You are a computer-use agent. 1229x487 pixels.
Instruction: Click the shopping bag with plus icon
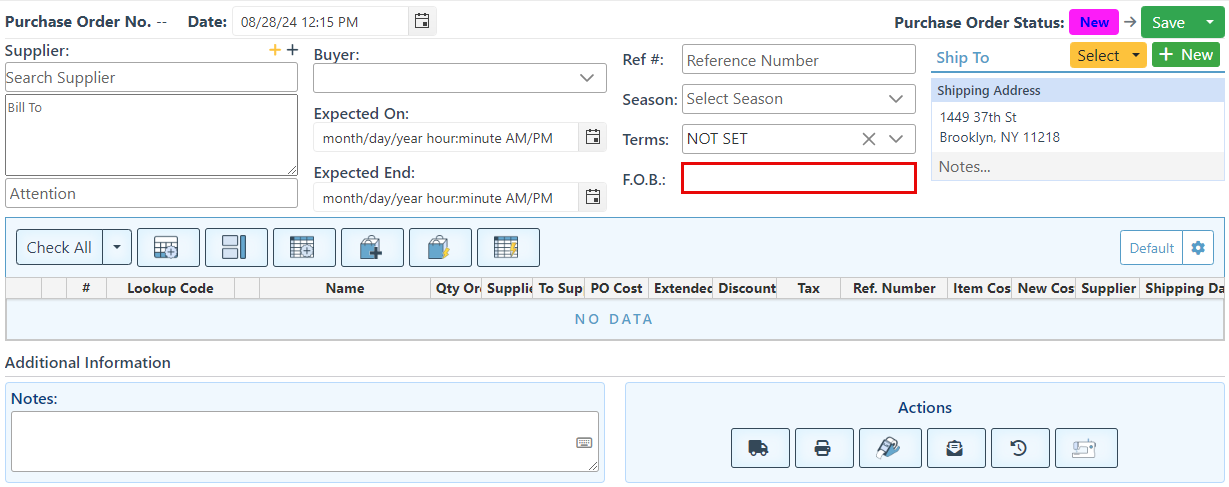[372, 247]
